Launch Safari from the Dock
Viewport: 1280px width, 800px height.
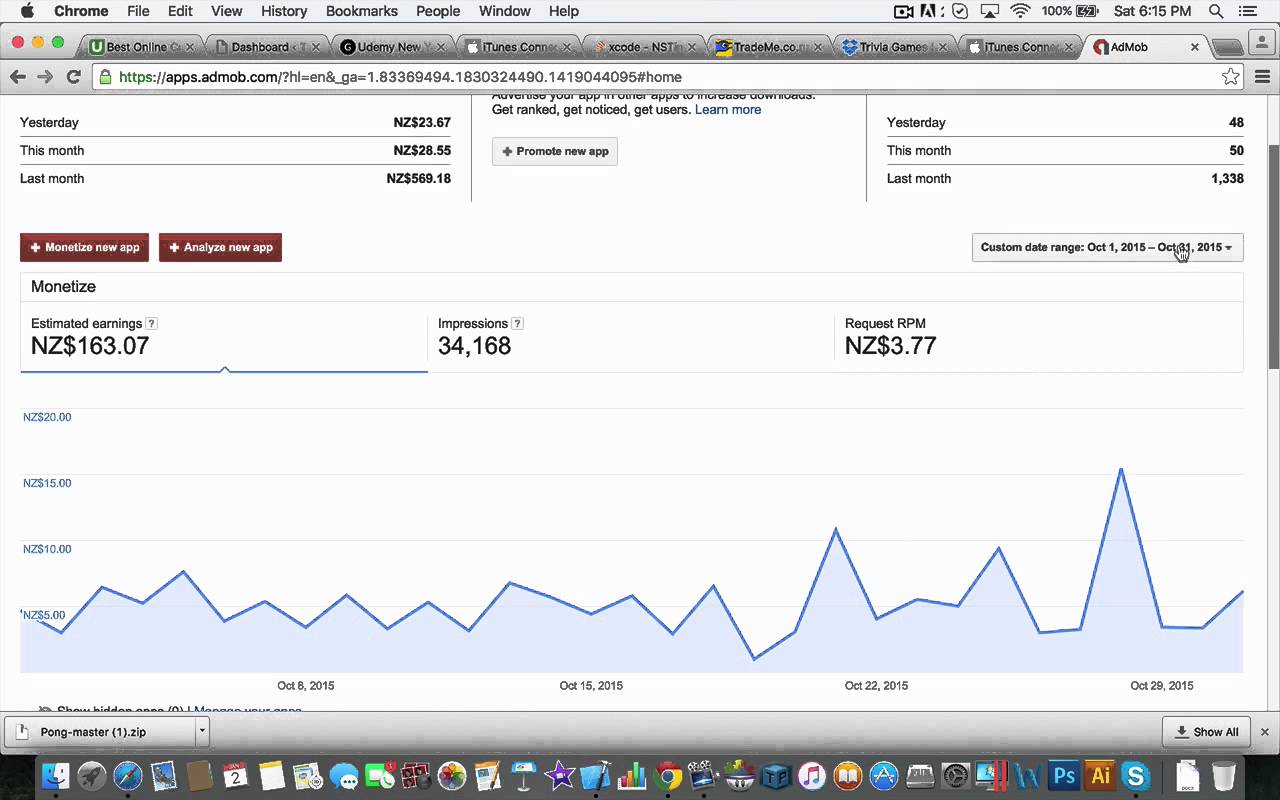click(128, 775)
